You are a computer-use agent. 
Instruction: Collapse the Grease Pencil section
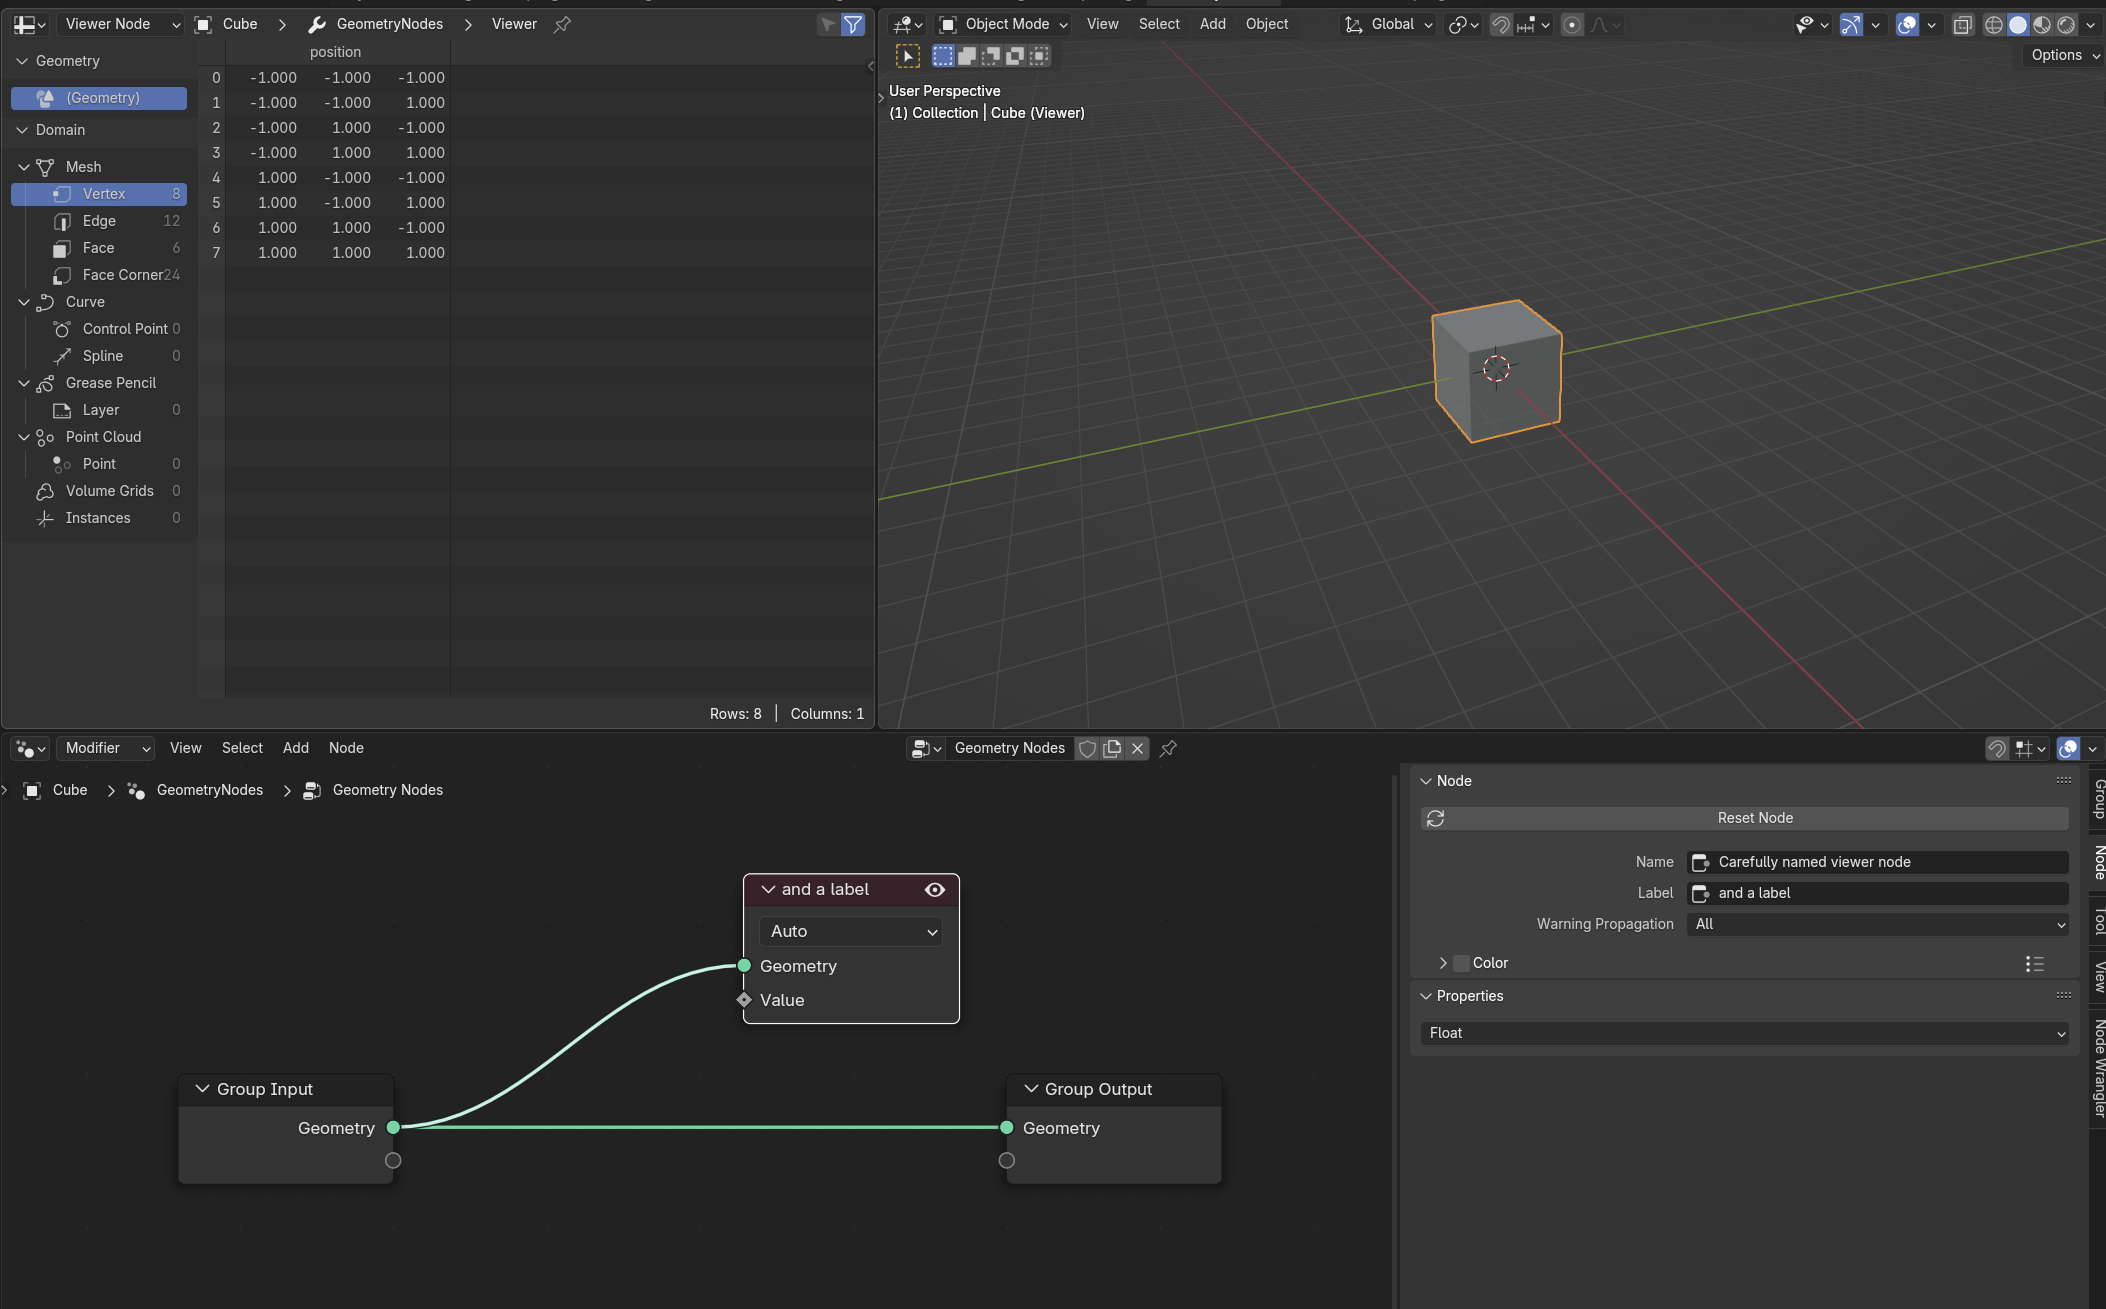click(x=24, y=383)
